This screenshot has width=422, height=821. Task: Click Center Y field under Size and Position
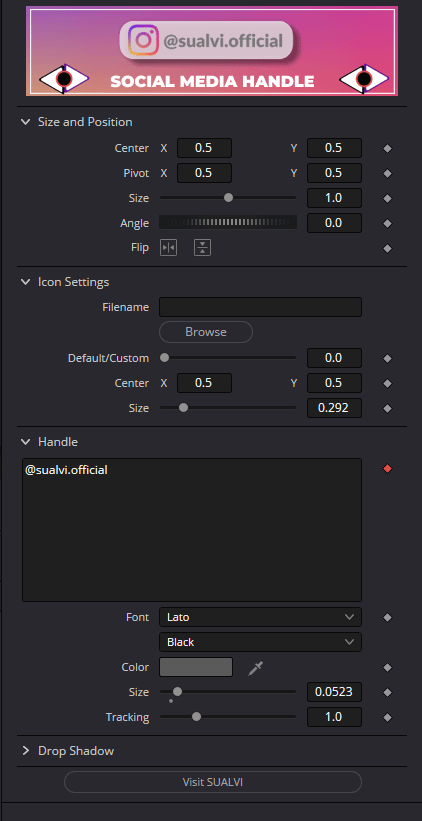click(334, 148)
